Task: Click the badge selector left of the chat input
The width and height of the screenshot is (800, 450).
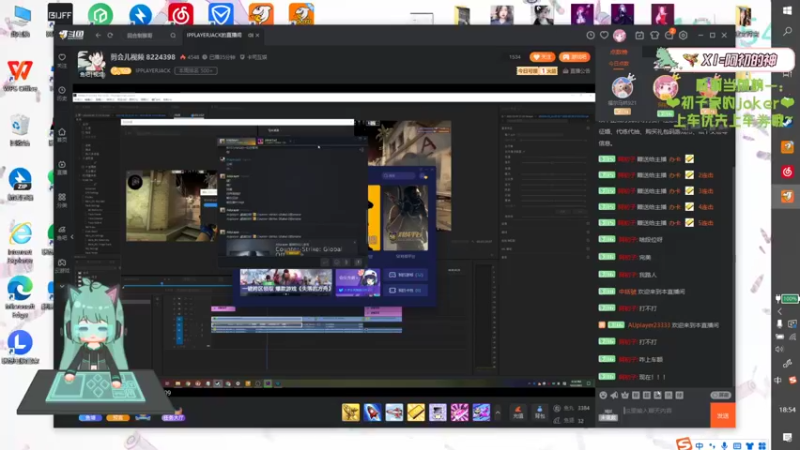Action: point(608,415)
